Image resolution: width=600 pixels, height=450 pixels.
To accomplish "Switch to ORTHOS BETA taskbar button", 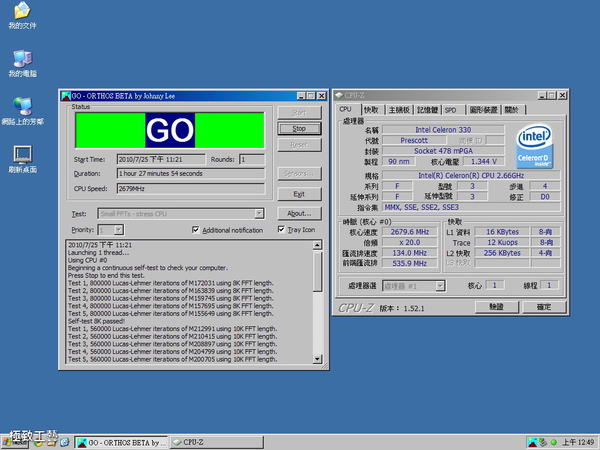I will 121,443.
